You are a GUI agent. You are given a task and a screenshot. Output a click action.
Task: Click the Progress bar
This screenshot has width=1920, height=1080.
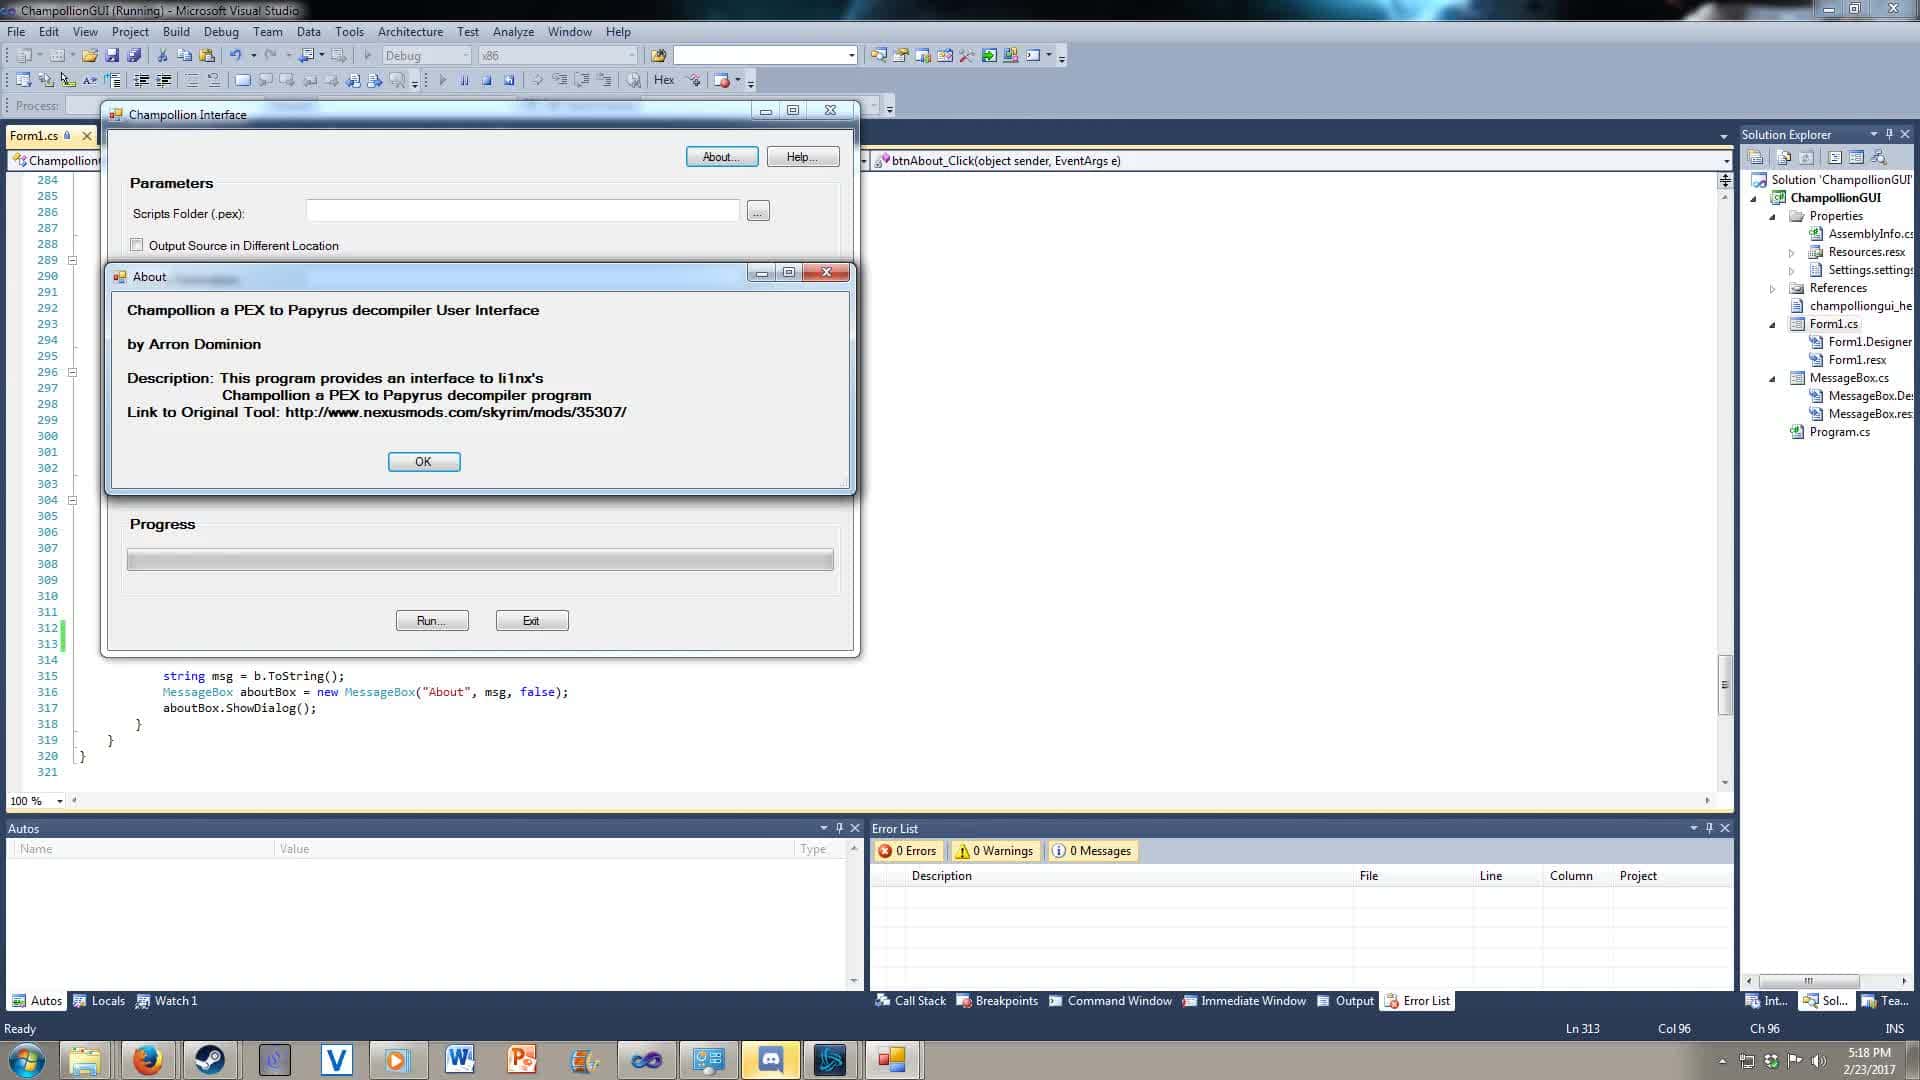pos(480,560)
